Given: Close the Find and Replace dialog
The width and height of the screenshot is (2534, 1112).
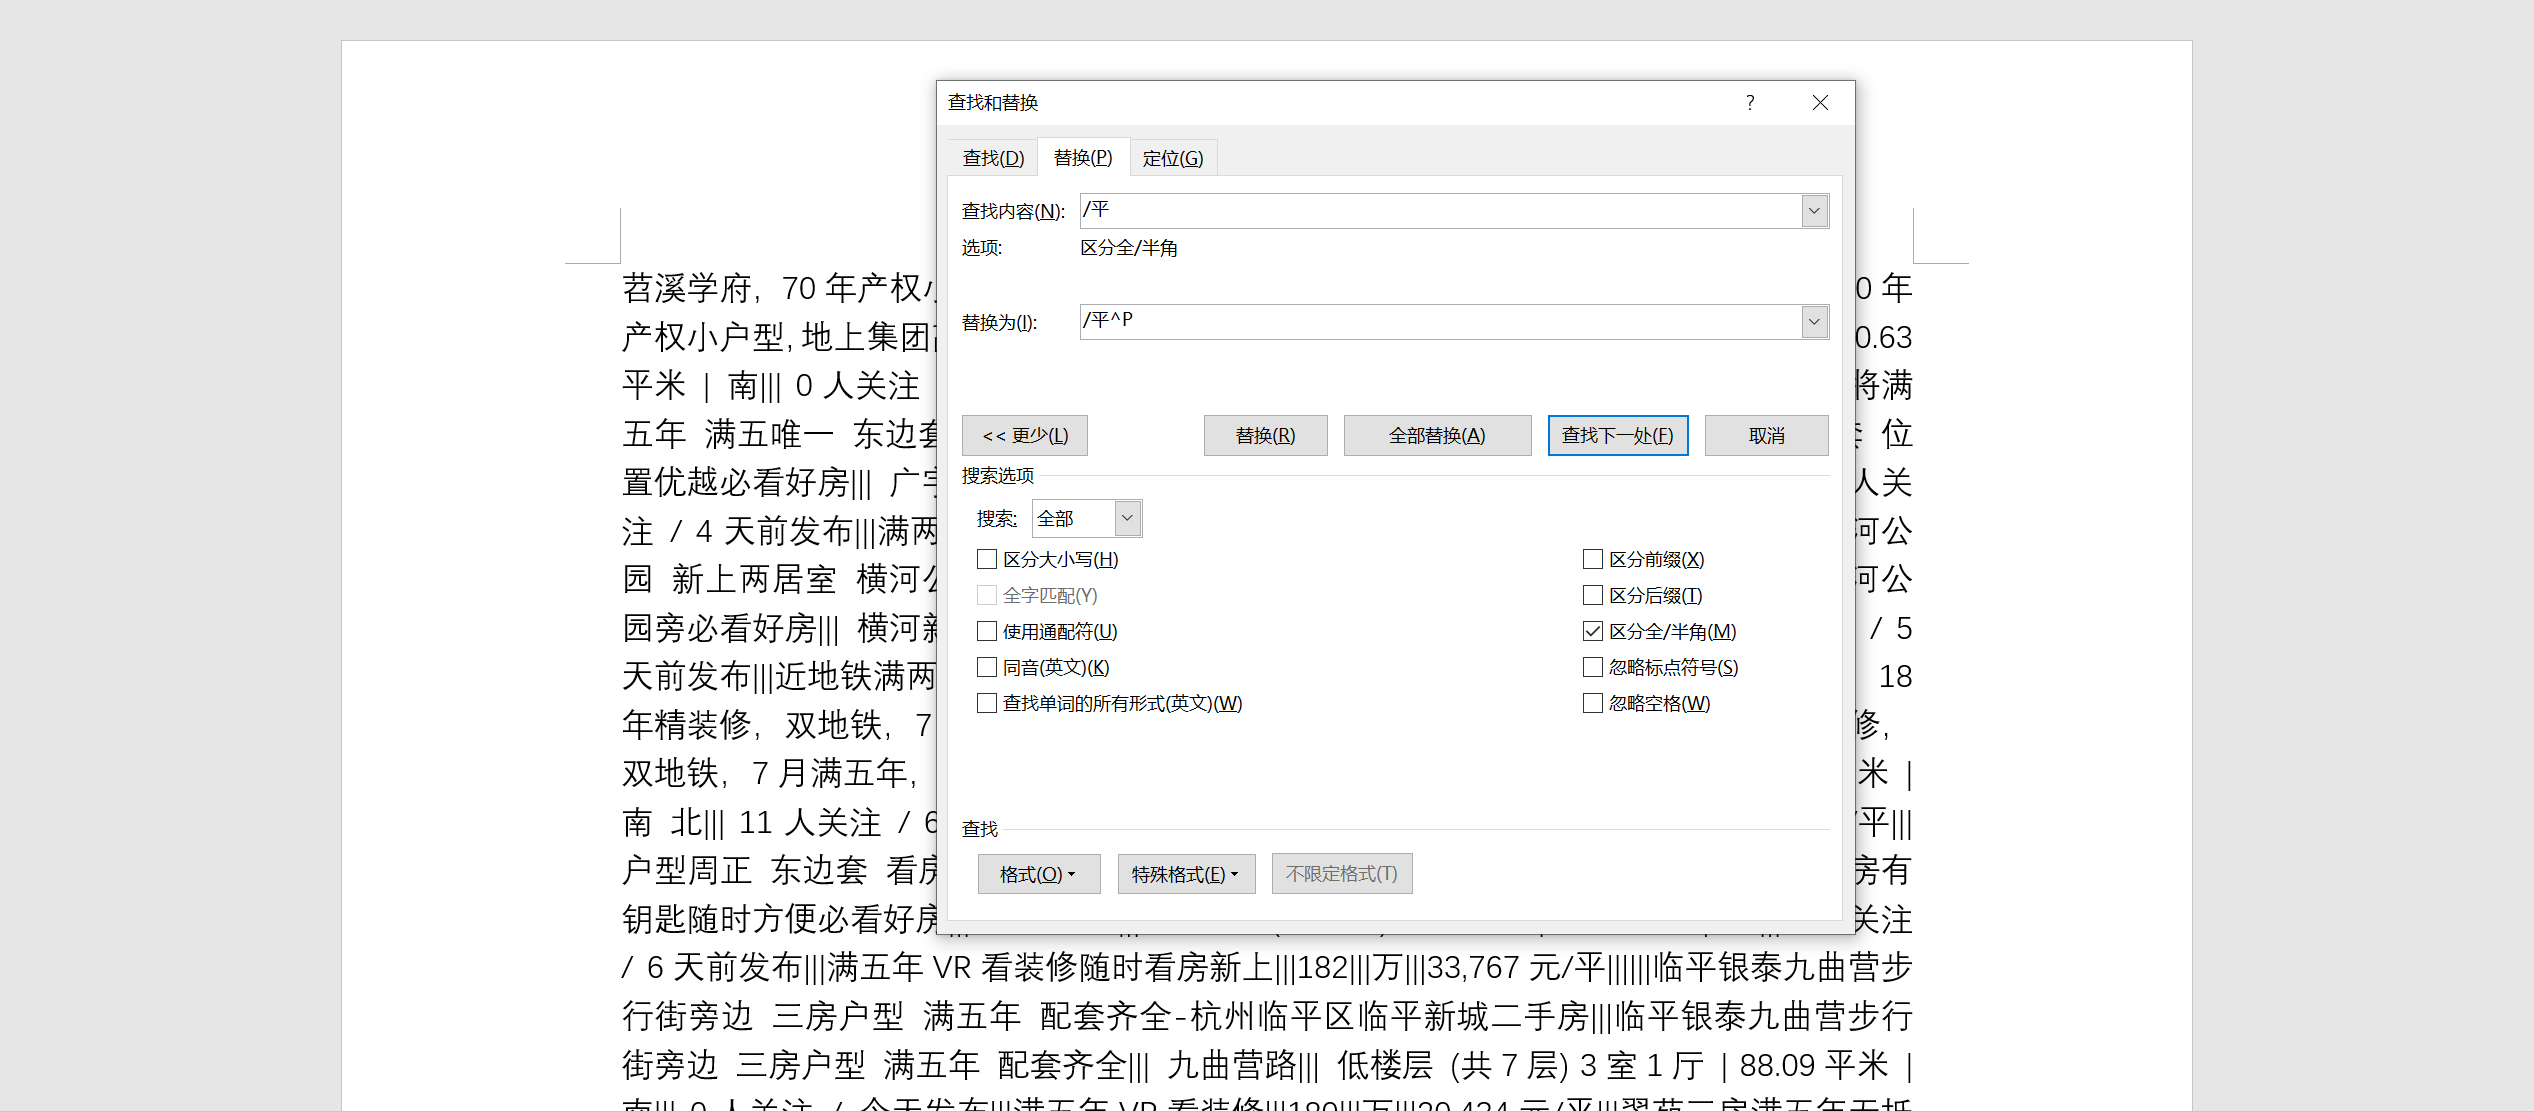Looking at the screenshot, I should [x=1820, y=103].
